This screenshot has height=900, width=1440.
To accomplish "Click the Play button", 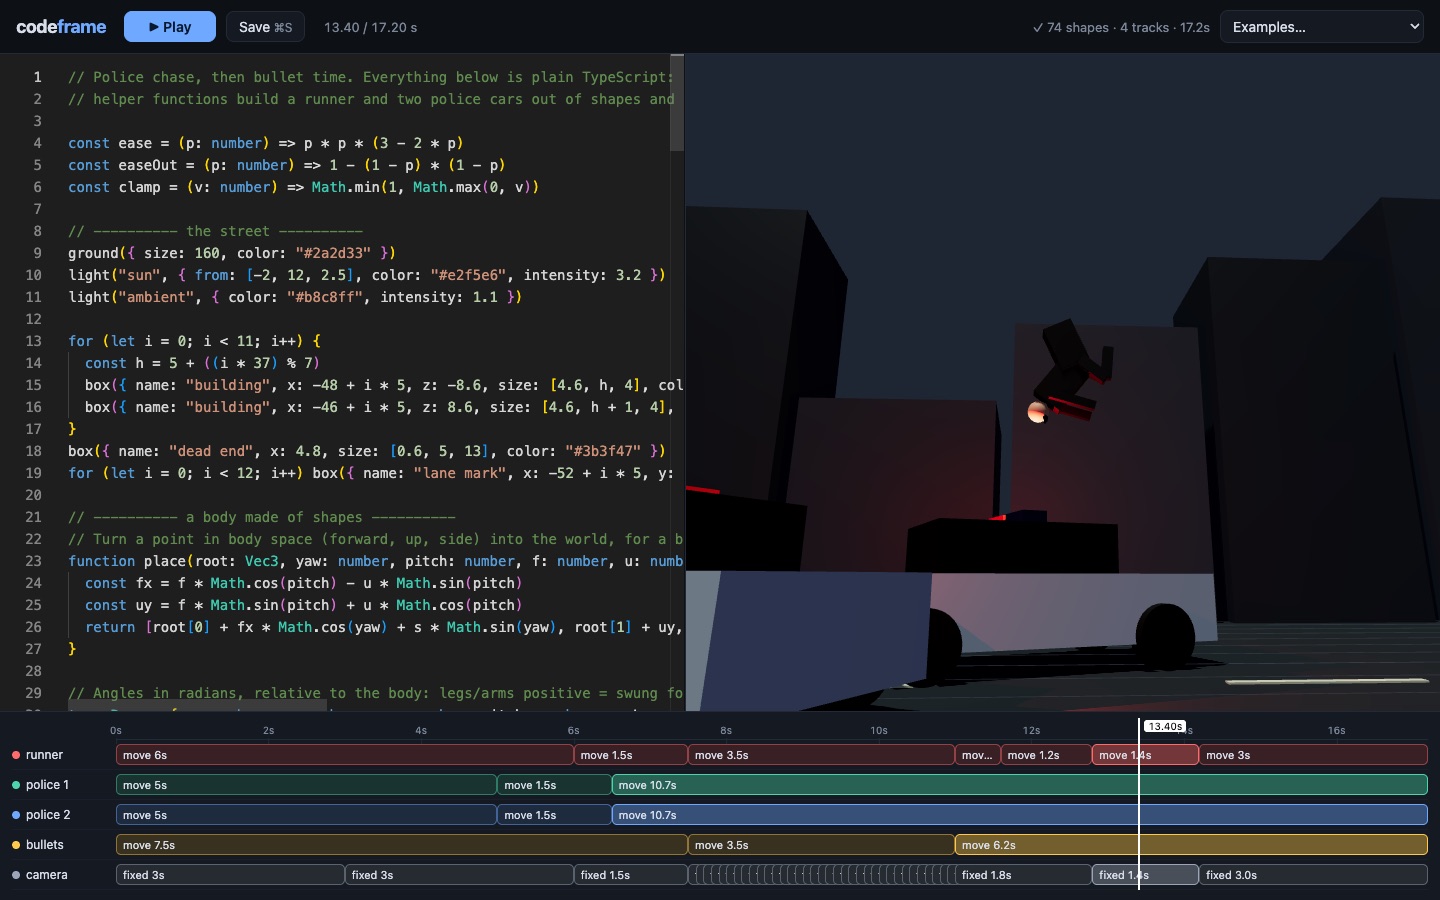I will click(x=170, y=27).
